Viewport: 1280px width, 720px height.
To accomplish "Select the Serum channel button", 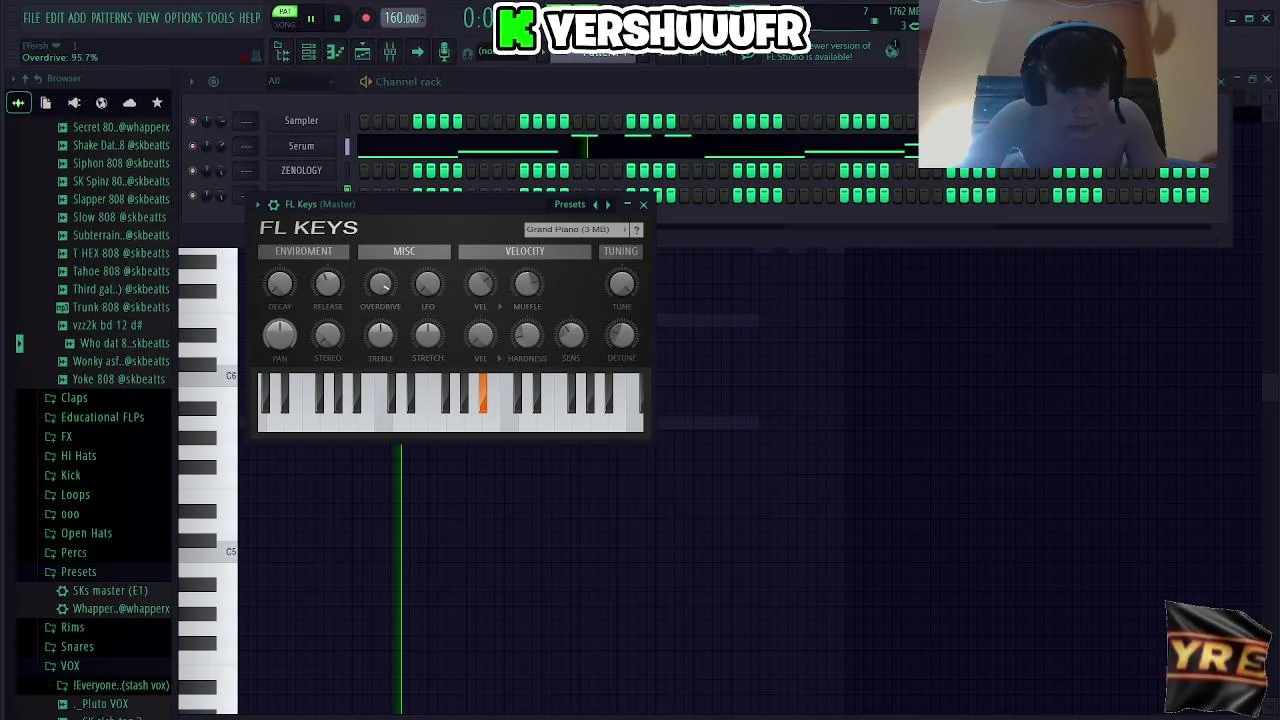I will tap(301, 146).
